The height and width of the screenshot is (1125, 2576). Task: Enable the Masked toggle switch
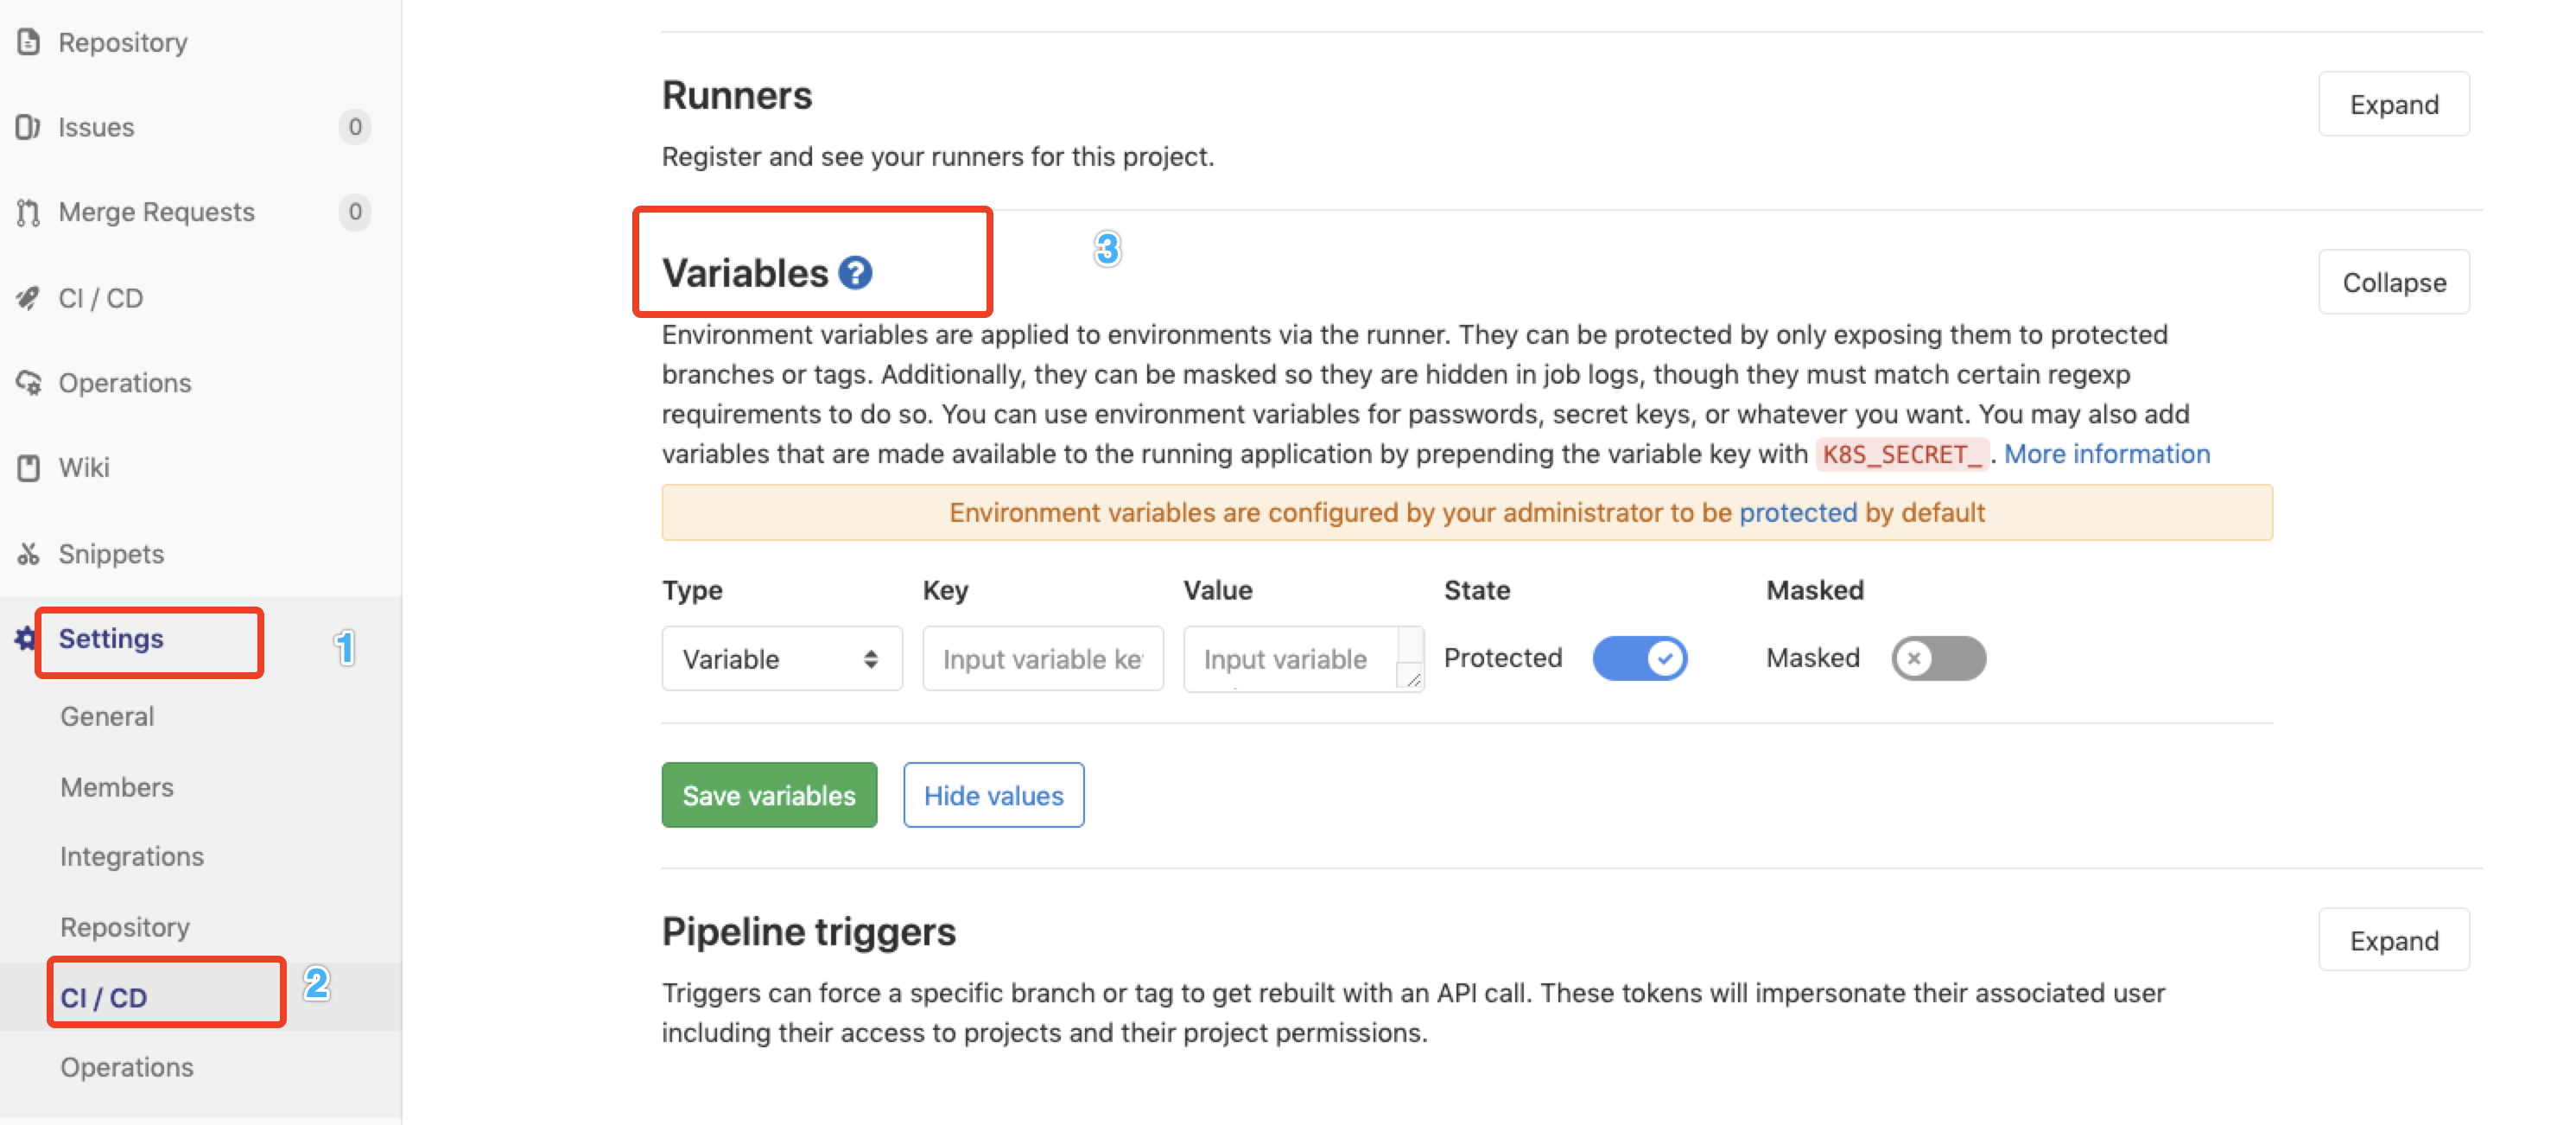coord(1938,658)
